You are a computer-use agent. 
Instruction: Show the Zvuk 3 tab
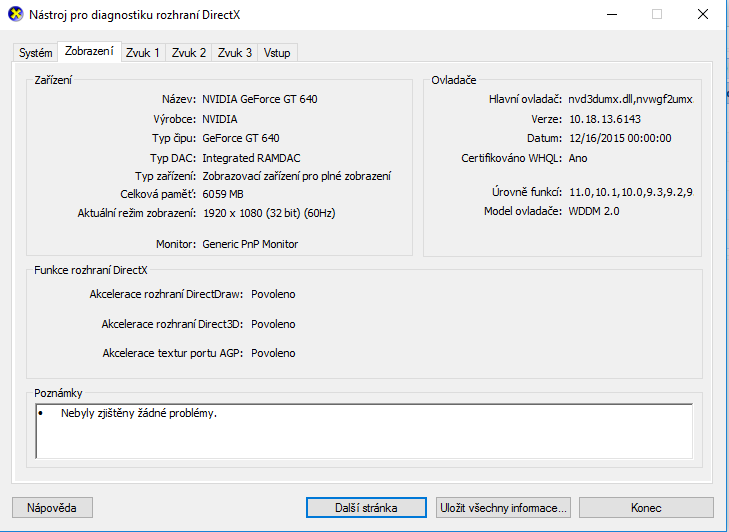pos(234,53)
